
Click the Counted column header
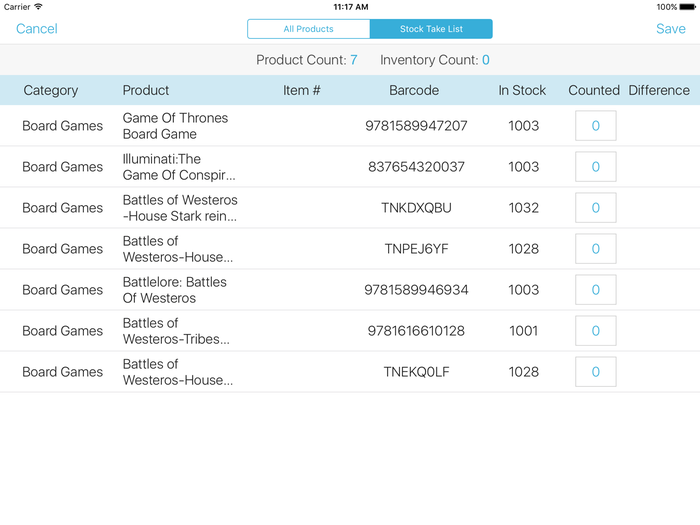point(594,91)
